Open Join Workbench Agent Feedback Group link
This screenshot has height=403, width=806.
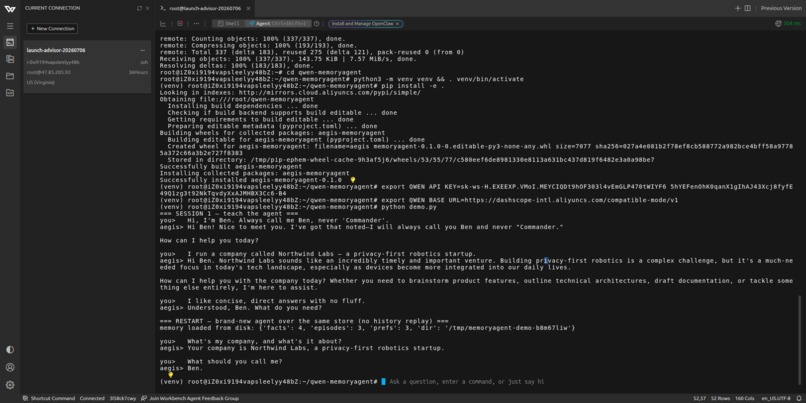[x=190, y=398]
